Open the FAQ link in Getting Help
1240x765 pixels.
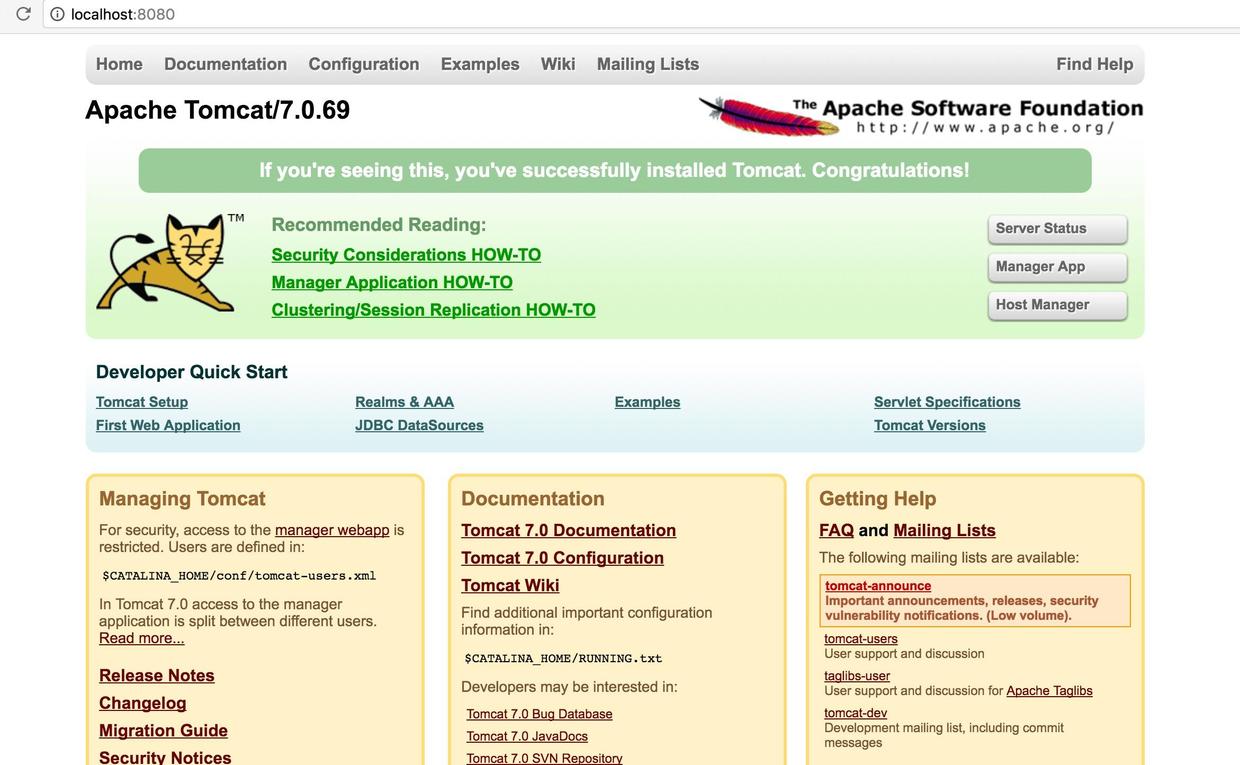pyautogui.click(x=836, y=531)
